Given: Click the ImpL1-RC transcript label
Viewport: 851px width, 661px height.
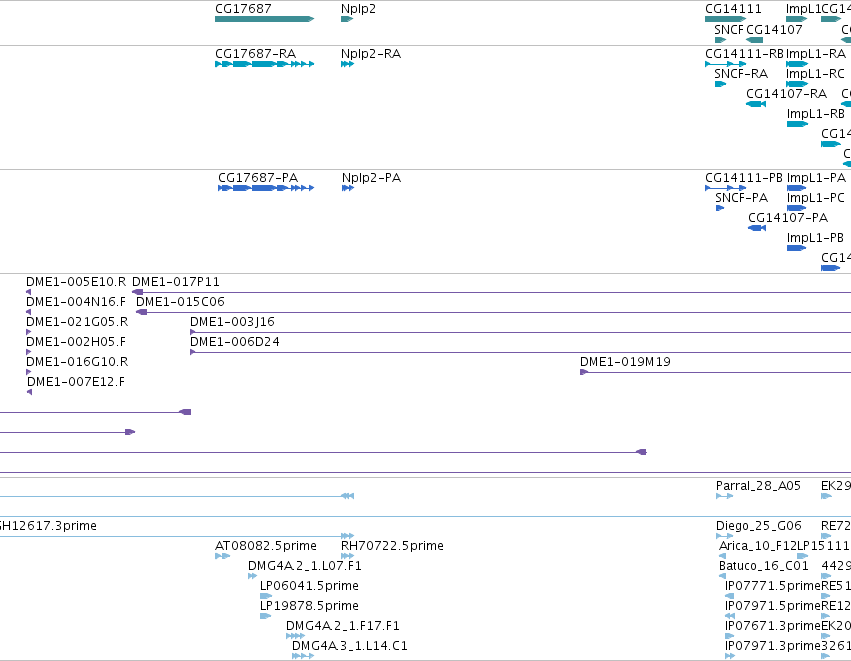Looking at the screenshot, I should [815, 74].
